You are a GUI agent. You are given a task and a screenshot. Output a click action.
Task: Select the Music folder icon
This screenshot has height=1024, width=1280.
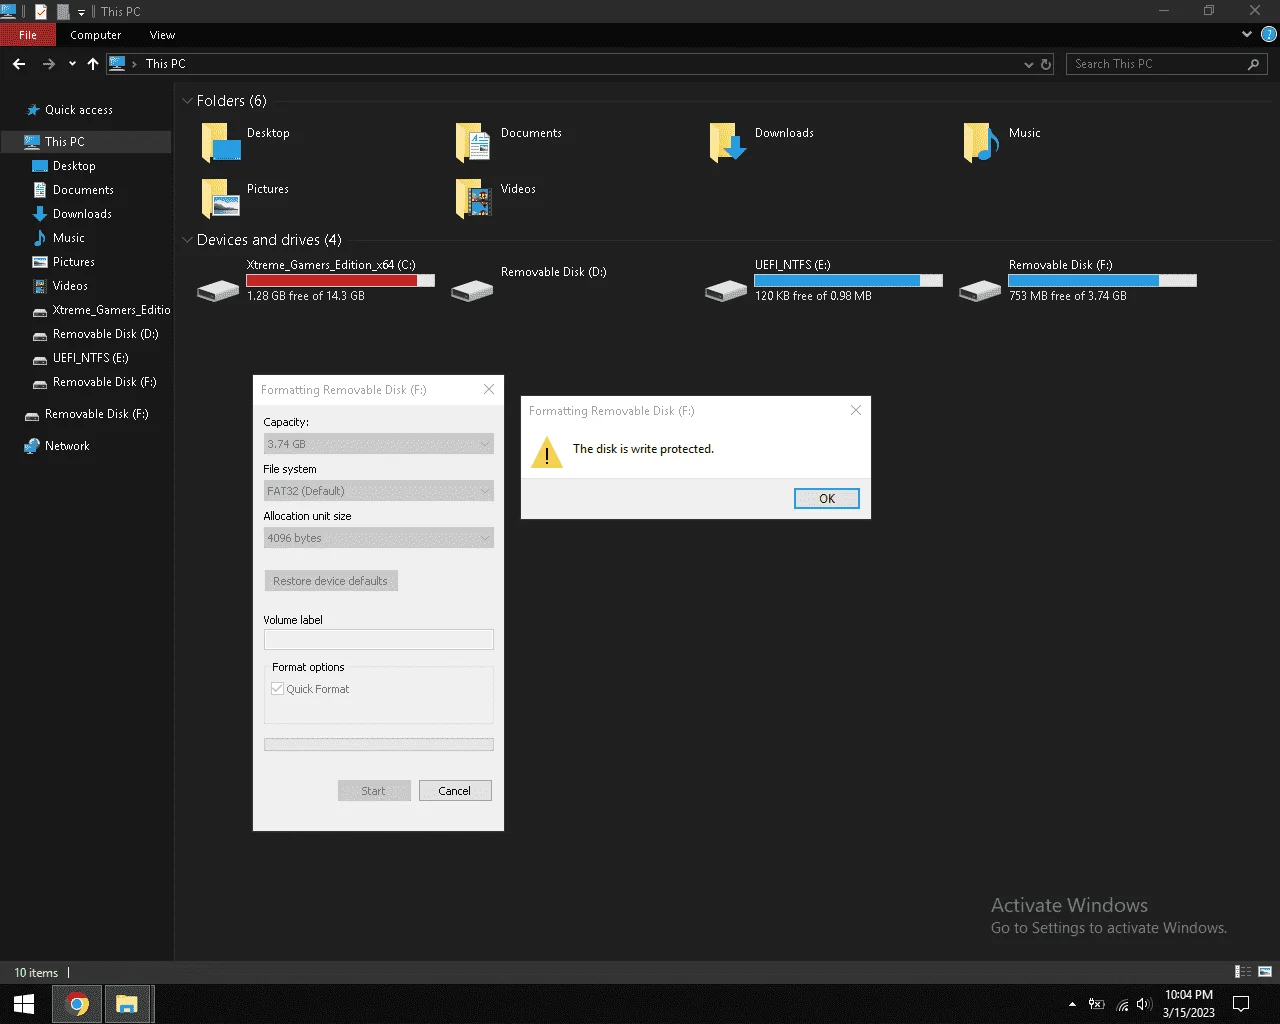tap(981, 142)
